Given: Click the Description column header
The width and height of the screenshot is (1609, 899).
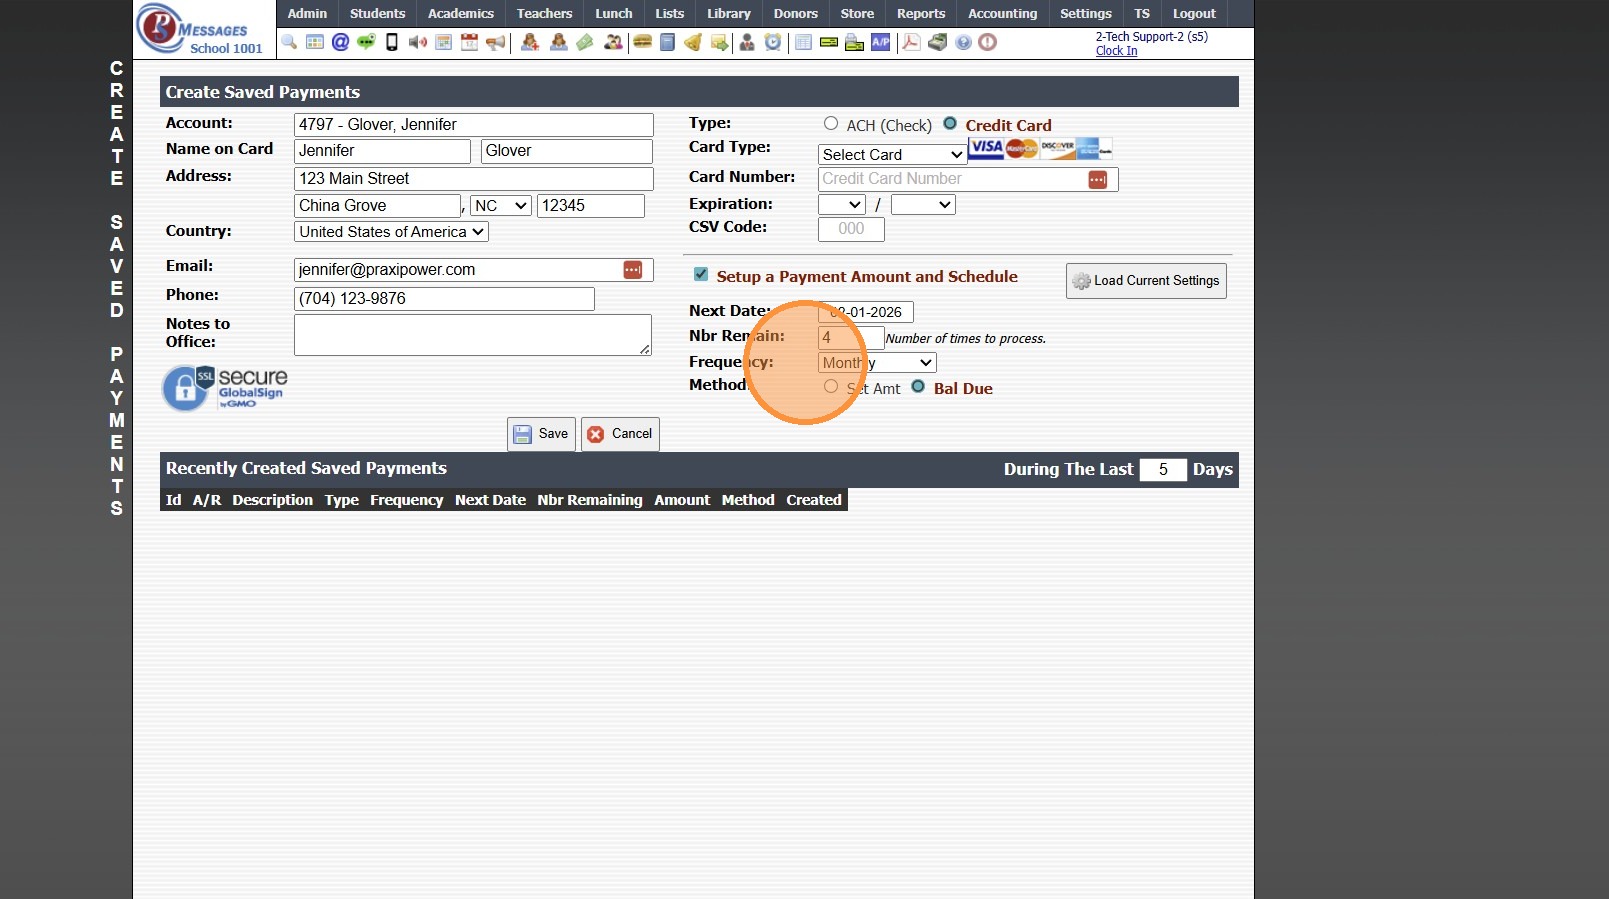Looking at the screenshot, I should coord(273,500).
